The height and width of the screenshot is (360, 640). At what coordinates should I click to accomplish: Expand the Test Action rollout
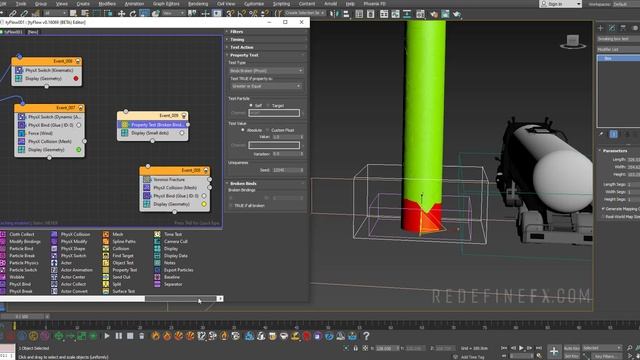pos(266,47)
